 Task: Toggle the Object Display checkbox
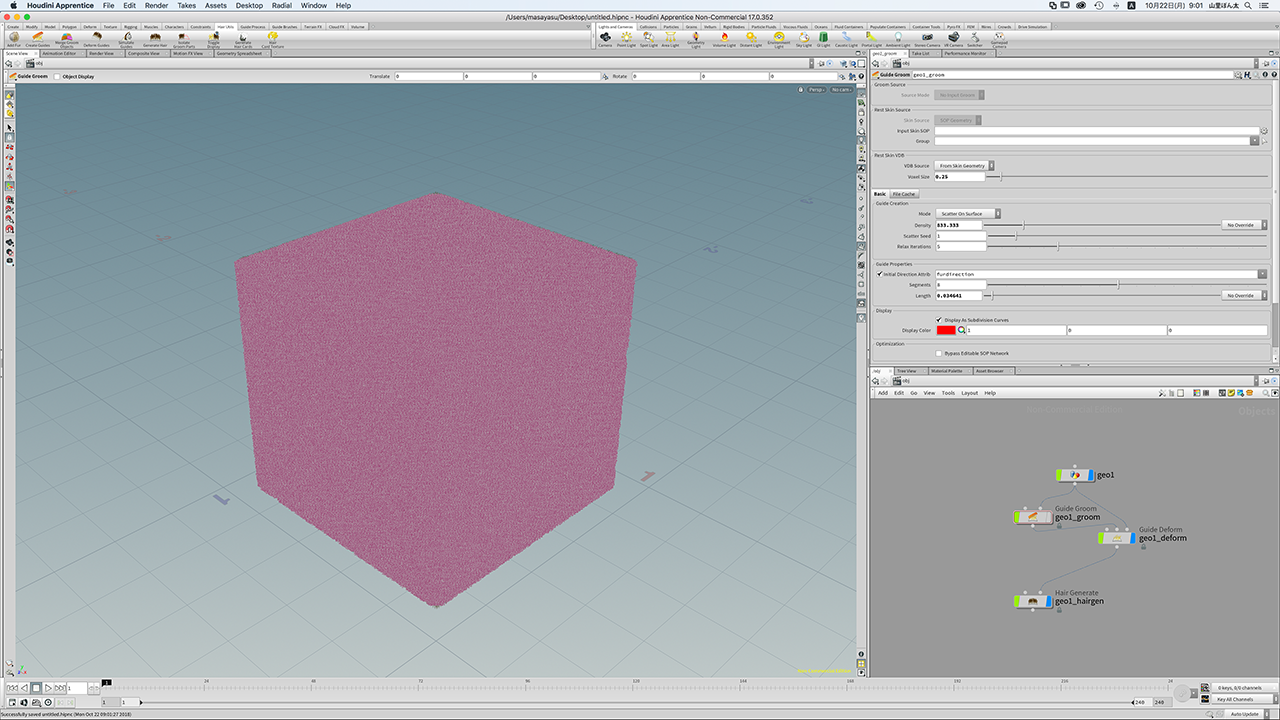click(x=57, y=76)
